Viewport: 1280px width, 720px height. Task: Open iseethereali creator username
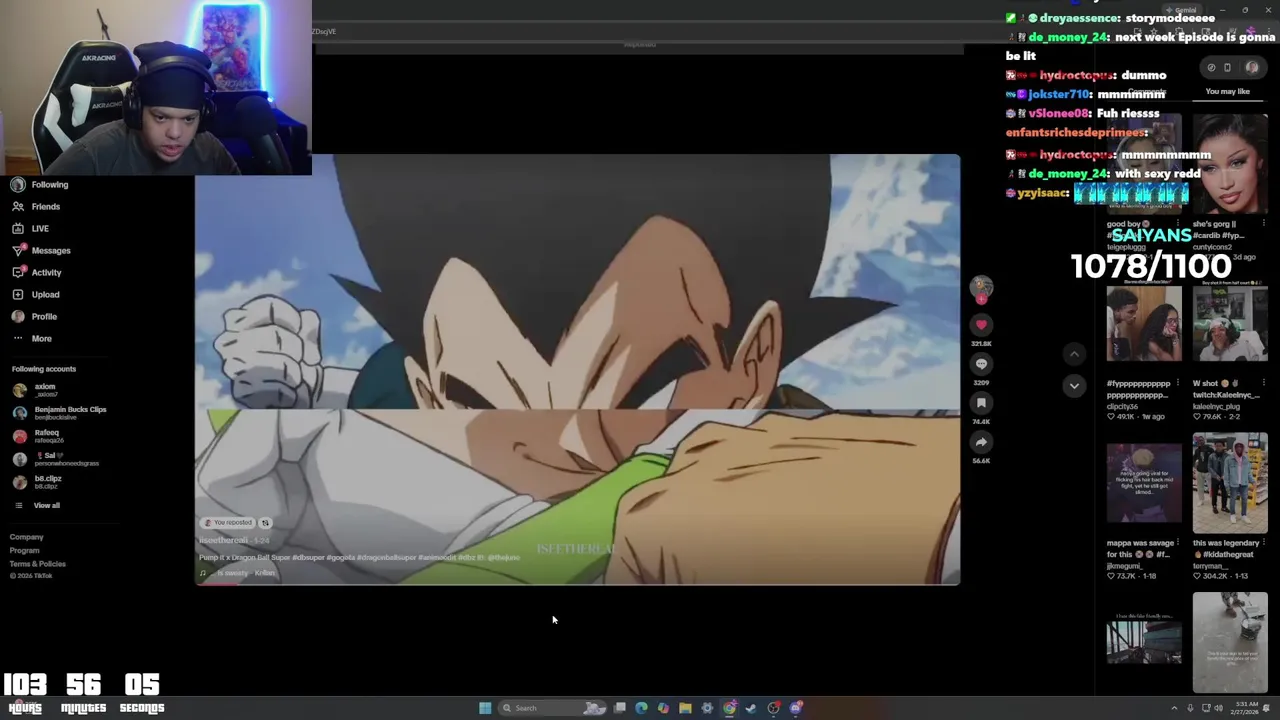point(223,540)
